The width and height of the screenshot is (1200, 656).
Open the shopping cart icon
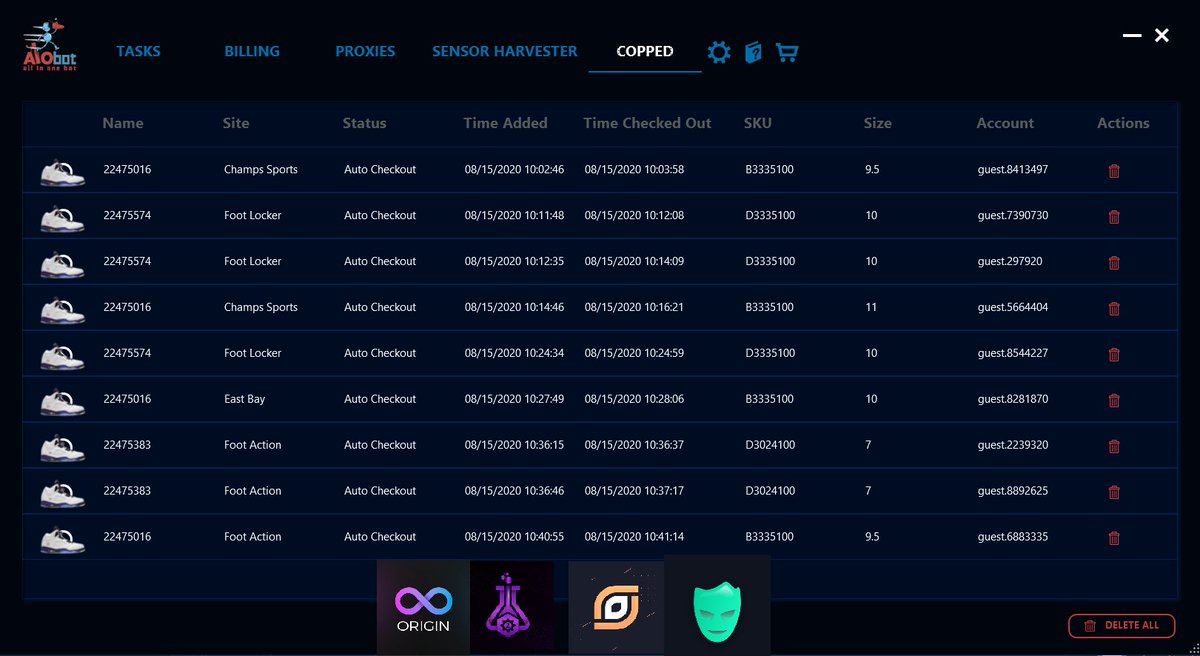click(x=787, y=52)
